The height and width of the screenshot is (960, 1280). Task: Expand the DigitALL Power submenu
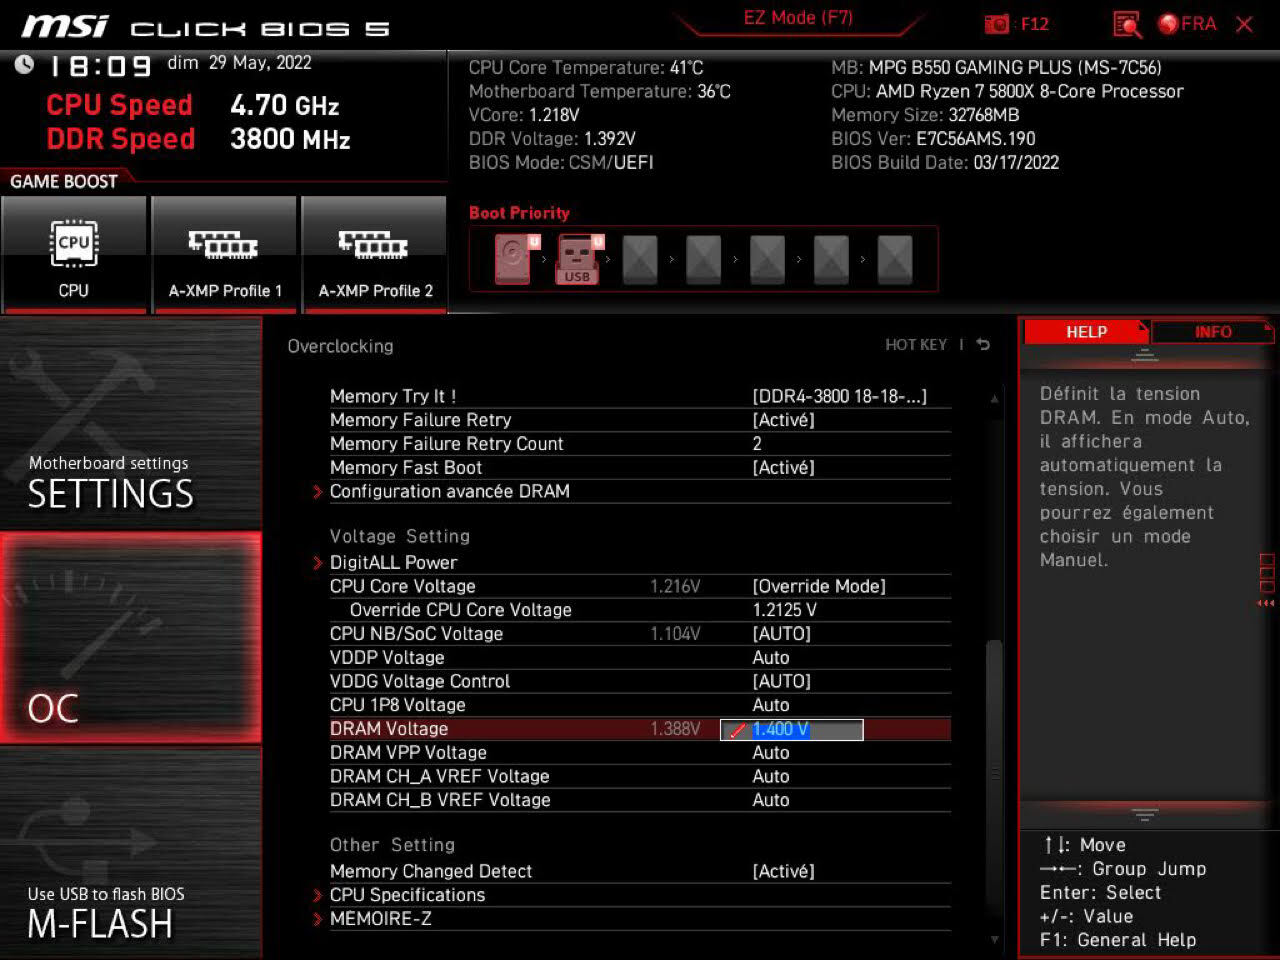tap(393, 562)
